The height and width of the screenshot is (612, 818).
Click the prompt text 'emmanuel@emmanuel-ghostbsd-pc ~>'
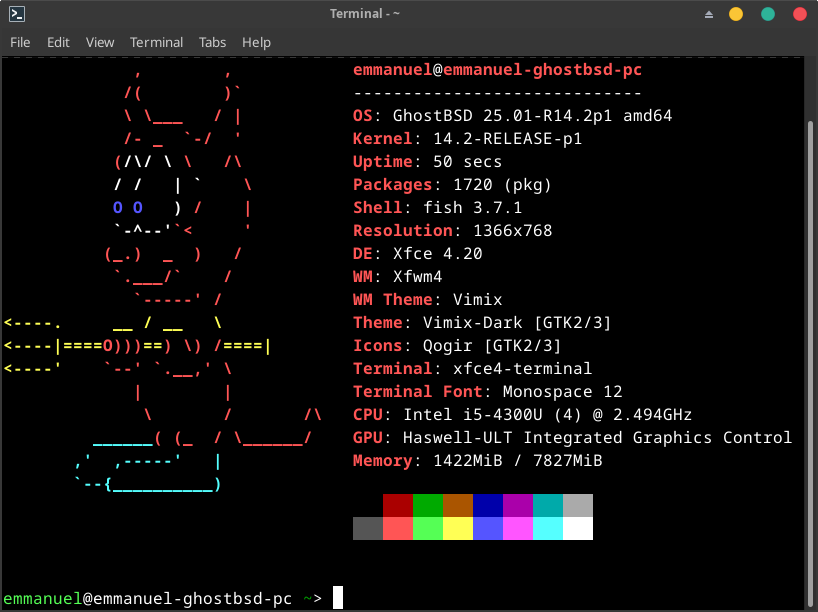pos(163,598)
